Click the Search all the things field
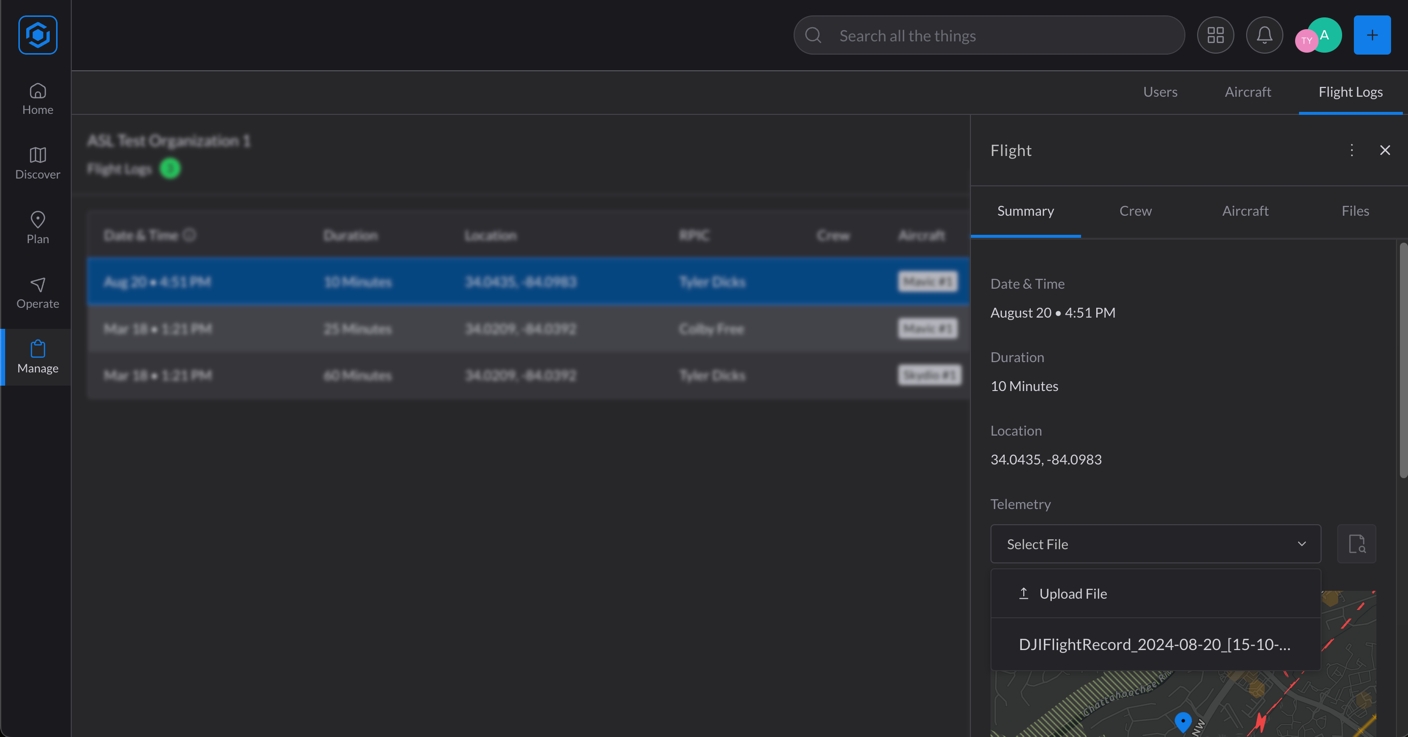 [989, 35]
